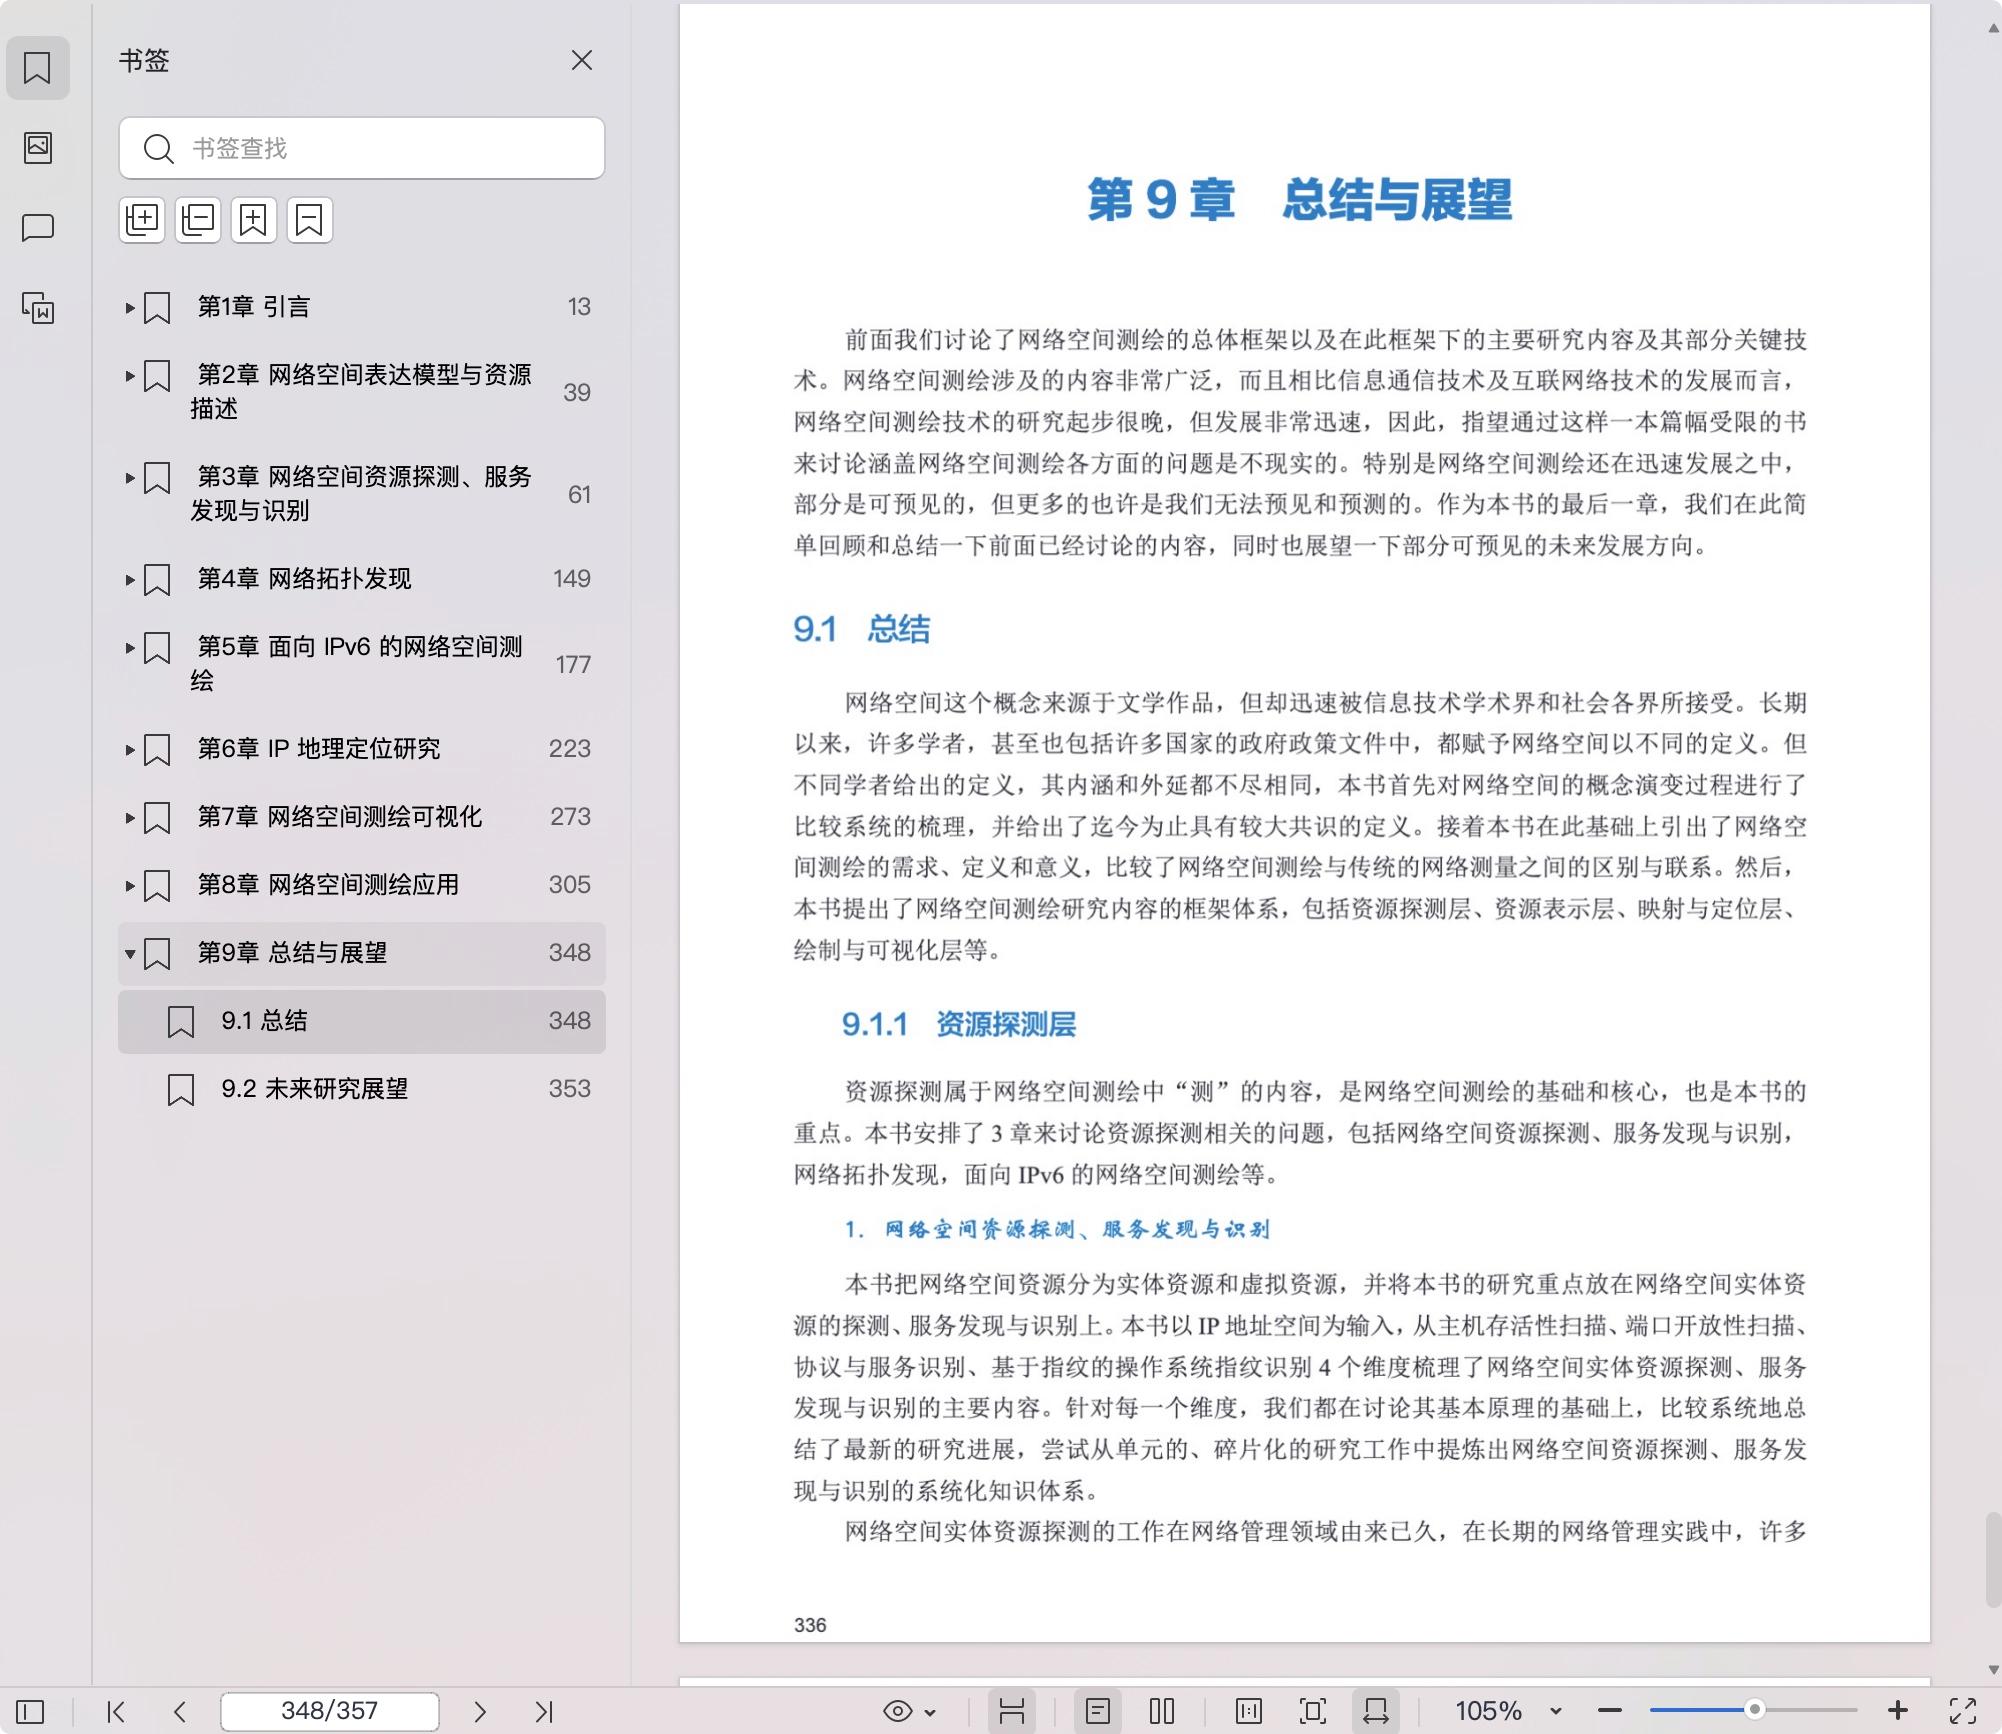2002x1734 pixels.
Task: Click the page number field 348/357
Action: click(x=329, y=1711)
